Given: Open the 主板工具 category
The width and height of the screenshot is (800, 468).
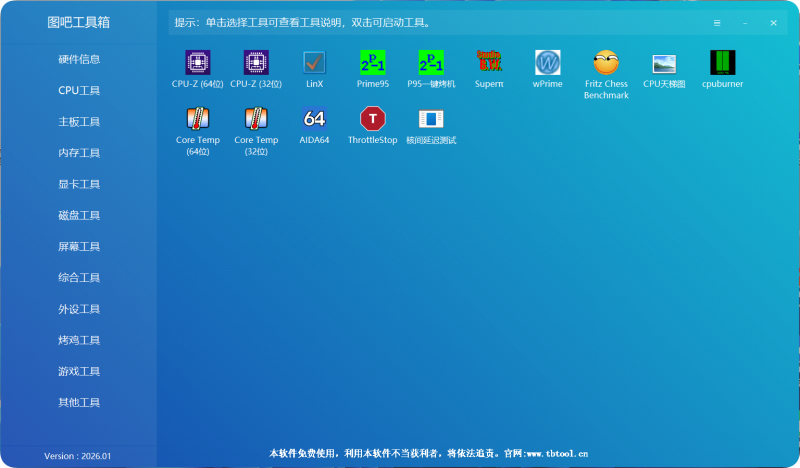Looking at the screenshot, I should coord(79,121).
